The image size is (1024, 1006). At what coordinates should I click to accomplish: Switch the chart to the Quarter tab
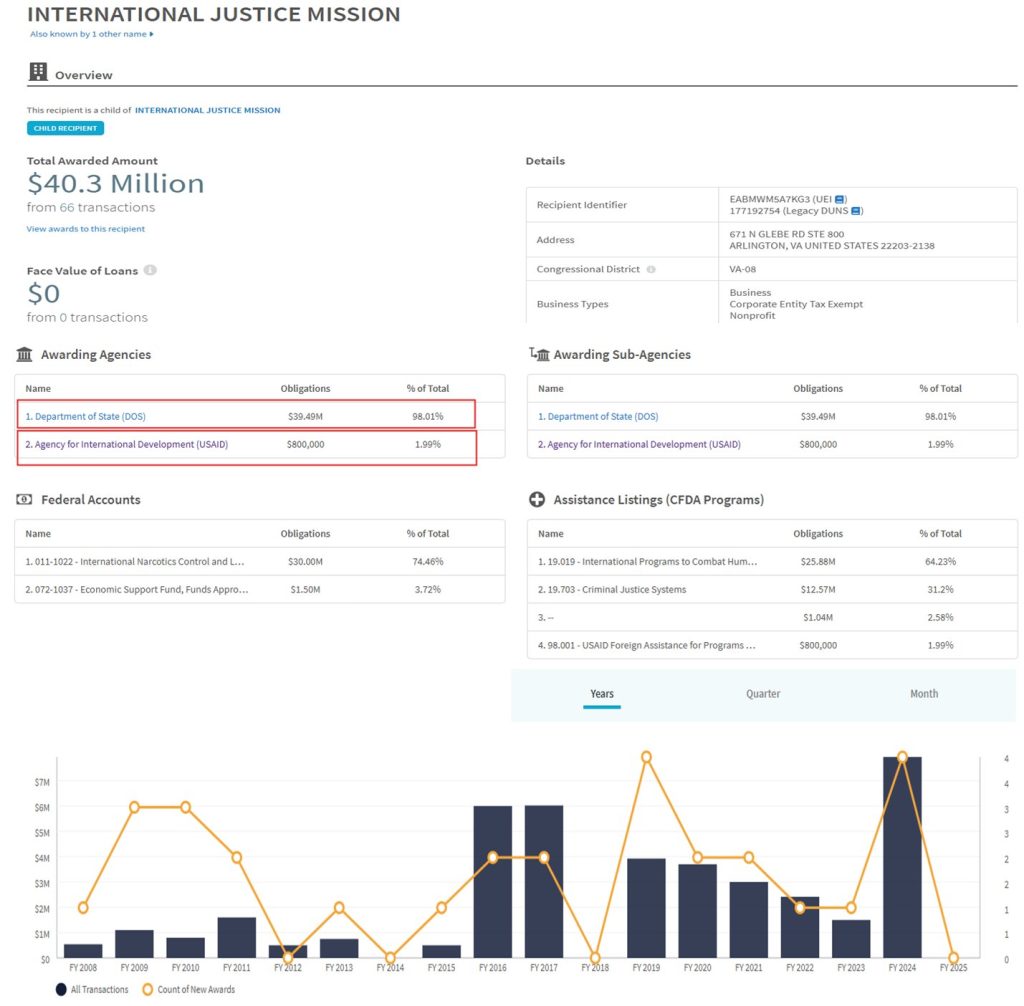click(762, 694)
